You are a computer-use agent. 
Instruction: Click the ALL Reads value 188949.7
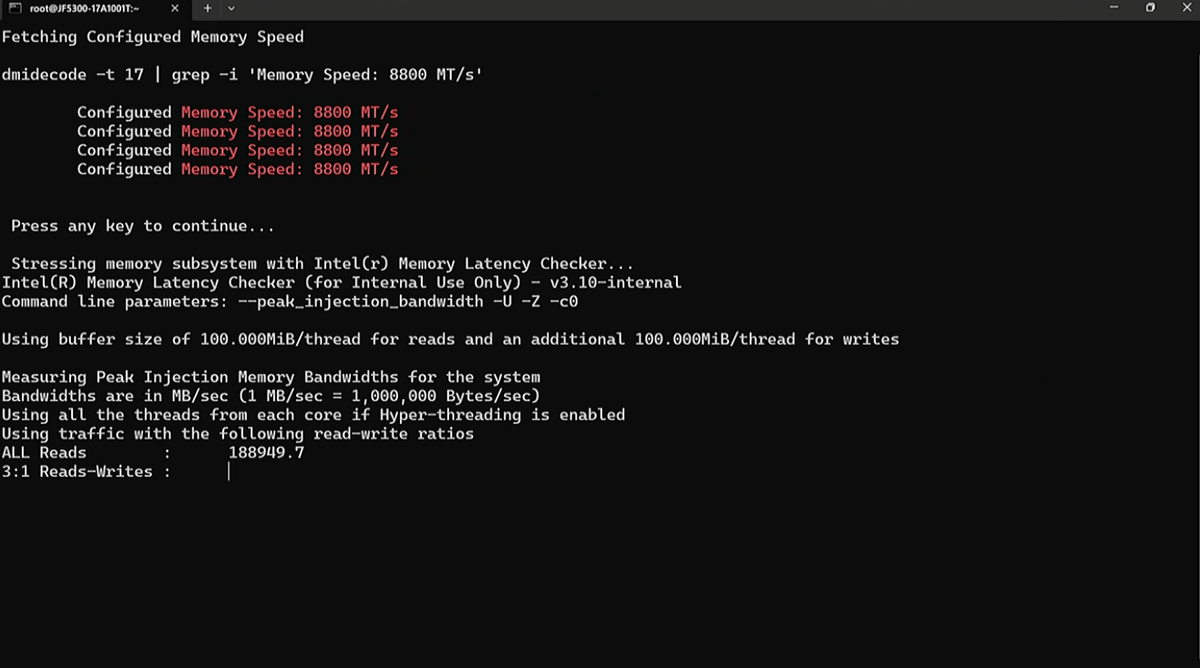point(266,452)
